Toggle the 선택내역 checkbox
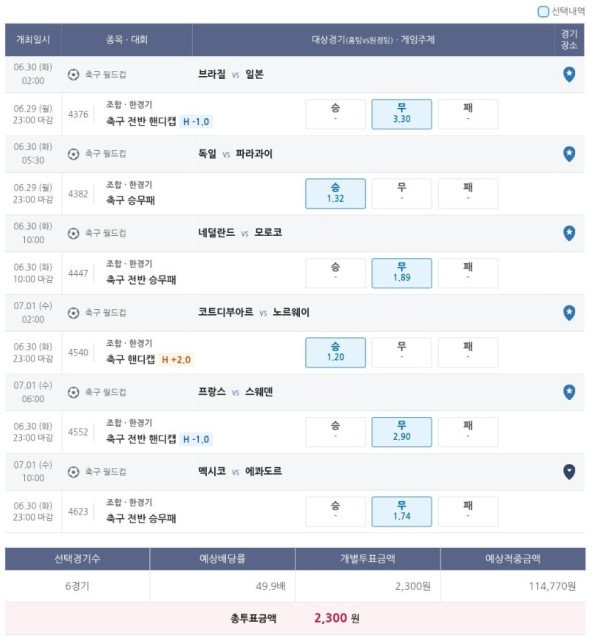The height and width of the screenshot is (636, 600). (543, 11)
